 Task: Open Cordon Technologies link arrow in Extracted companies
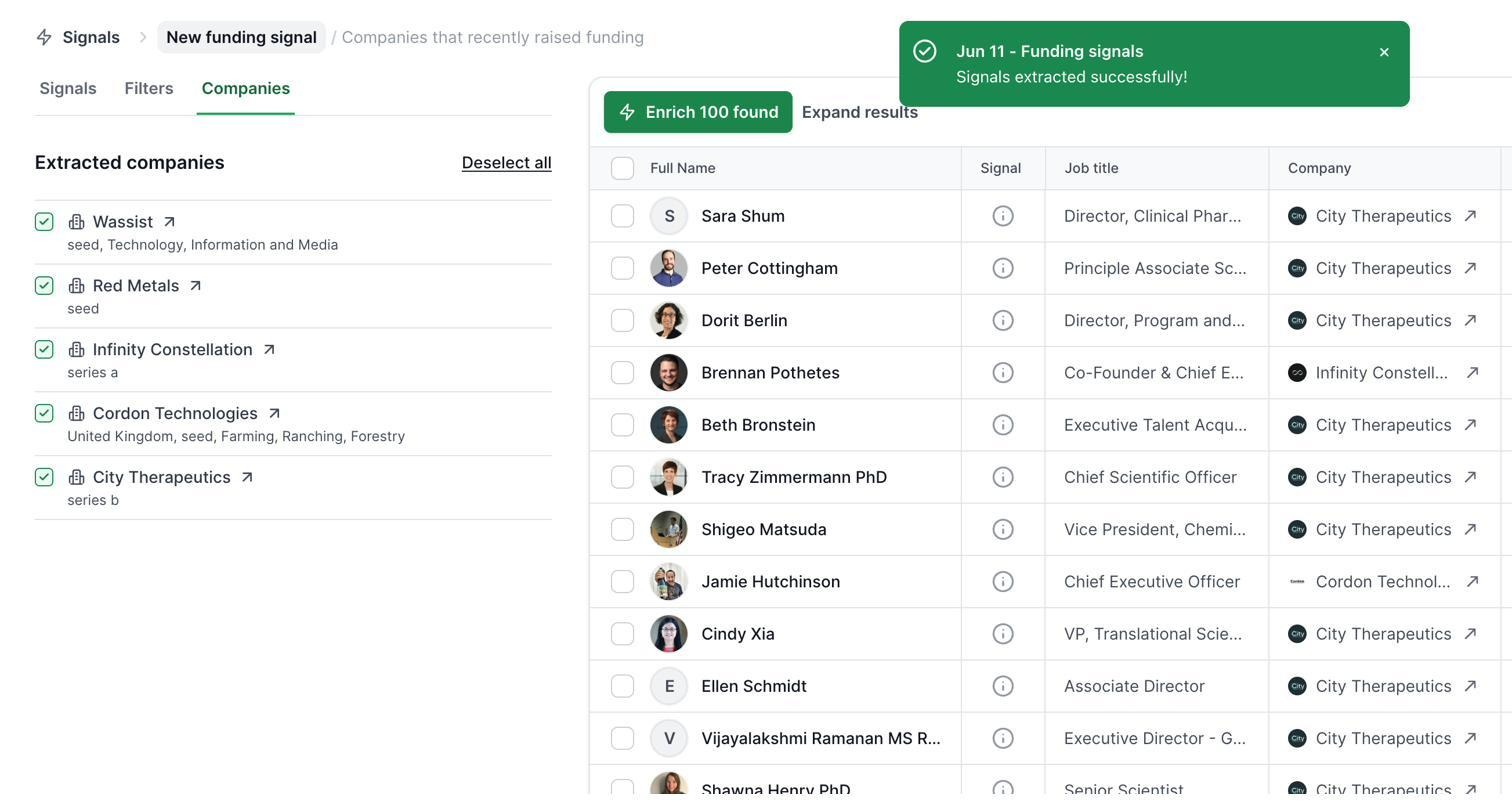pyautogui.click(x=274, y=414)
